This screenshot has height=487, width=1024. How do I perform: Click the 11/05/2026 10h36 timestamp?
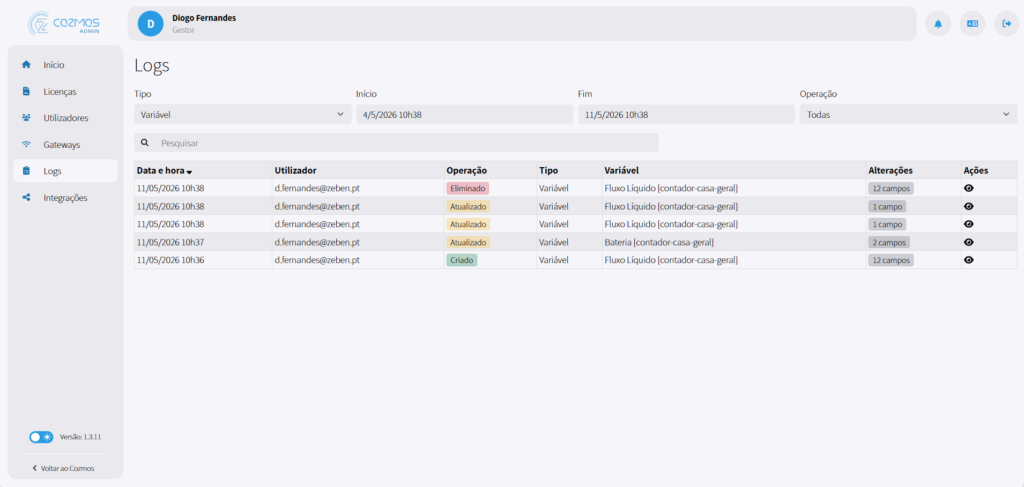click(x=170, y=260)
